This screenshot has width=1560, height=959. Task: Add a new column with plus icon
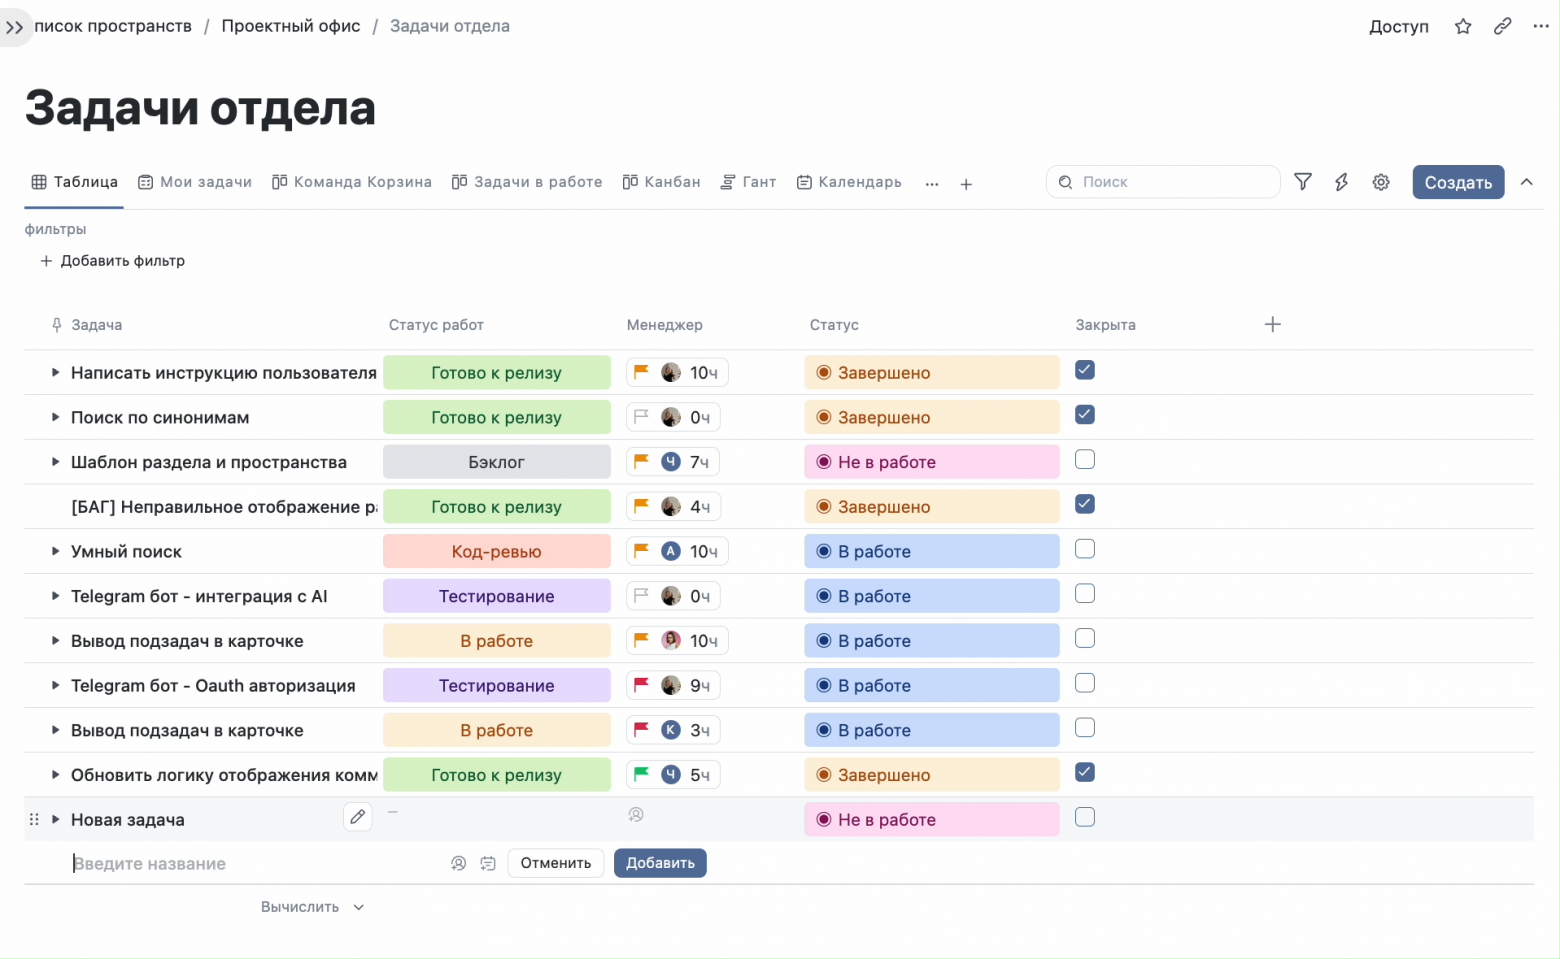point(1272,324)
